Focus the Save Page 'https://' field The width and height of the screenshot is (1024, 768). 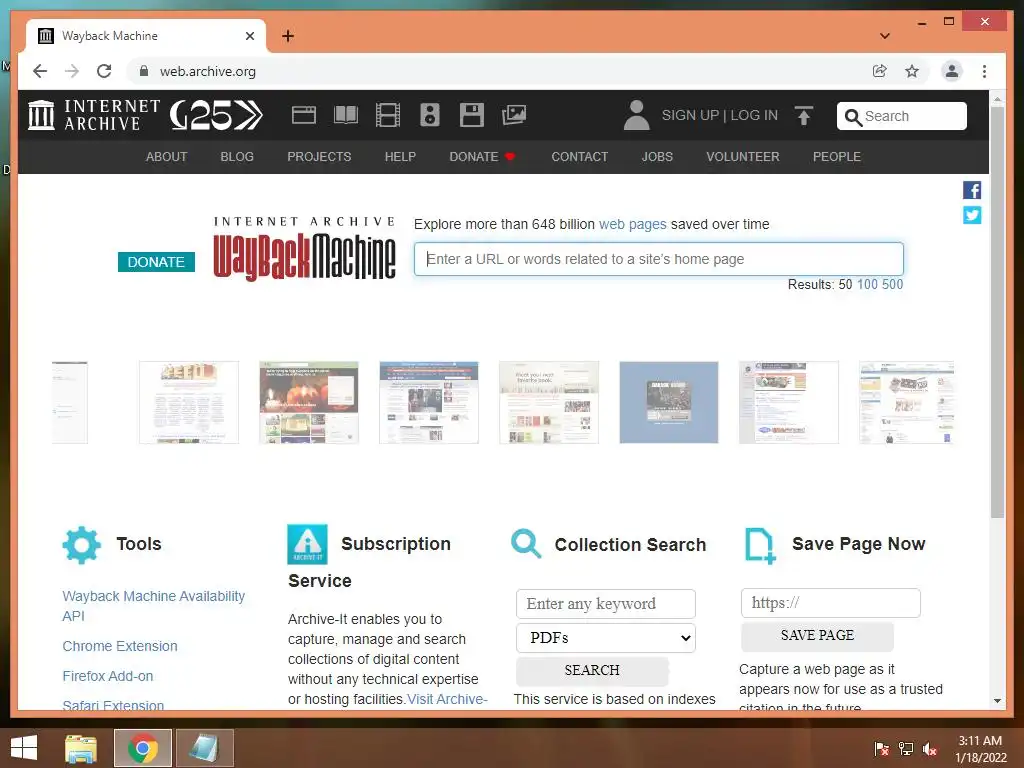point(831,603)
